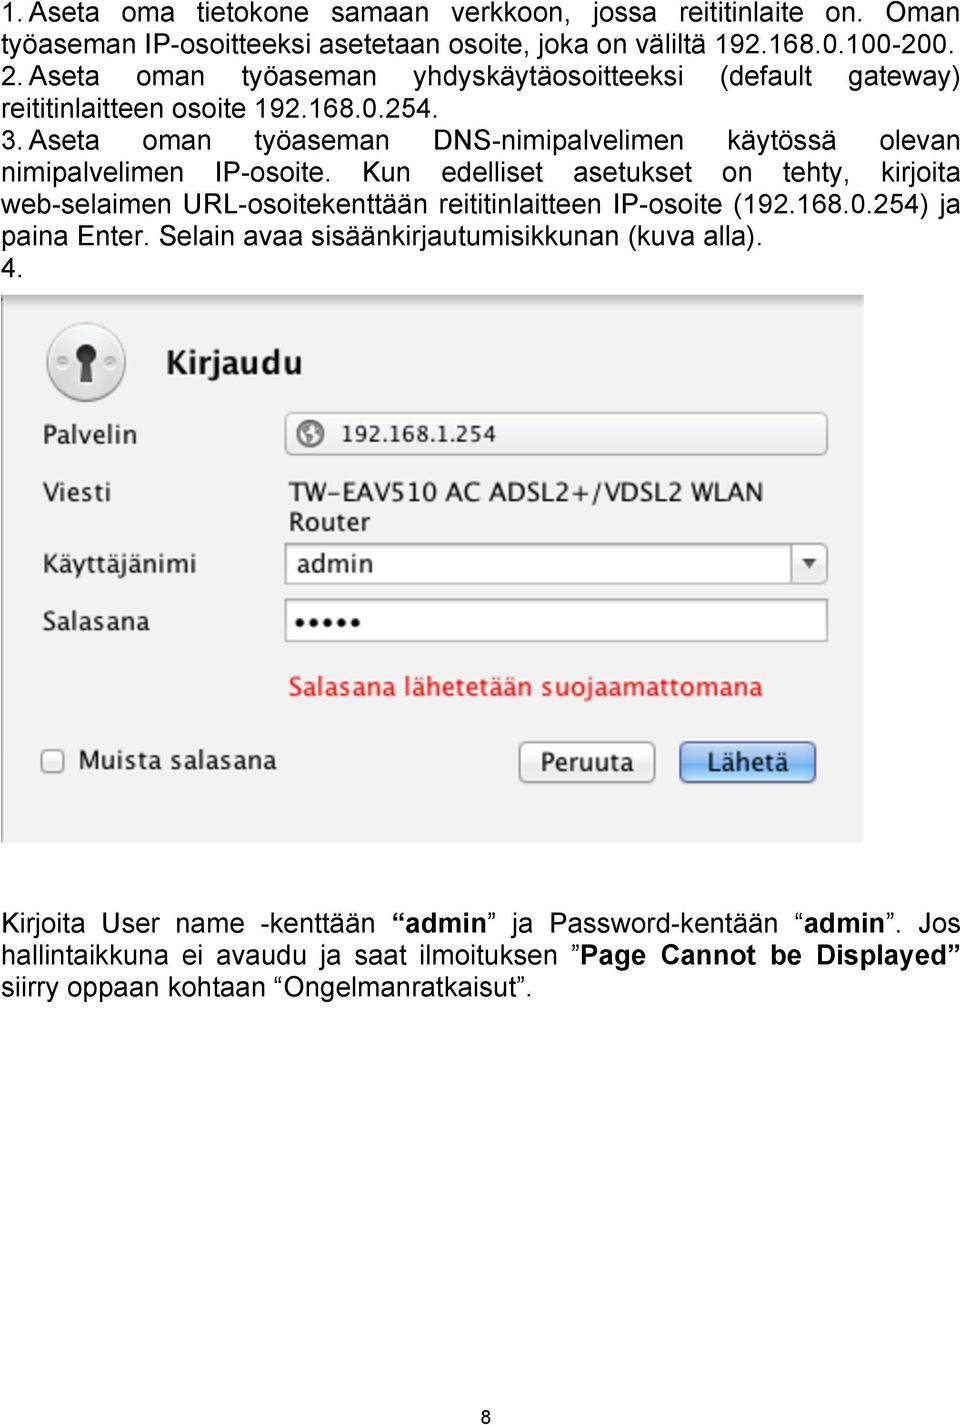Click the Salasana label
Screen dimensions: 960x1425
coord(96,621)
